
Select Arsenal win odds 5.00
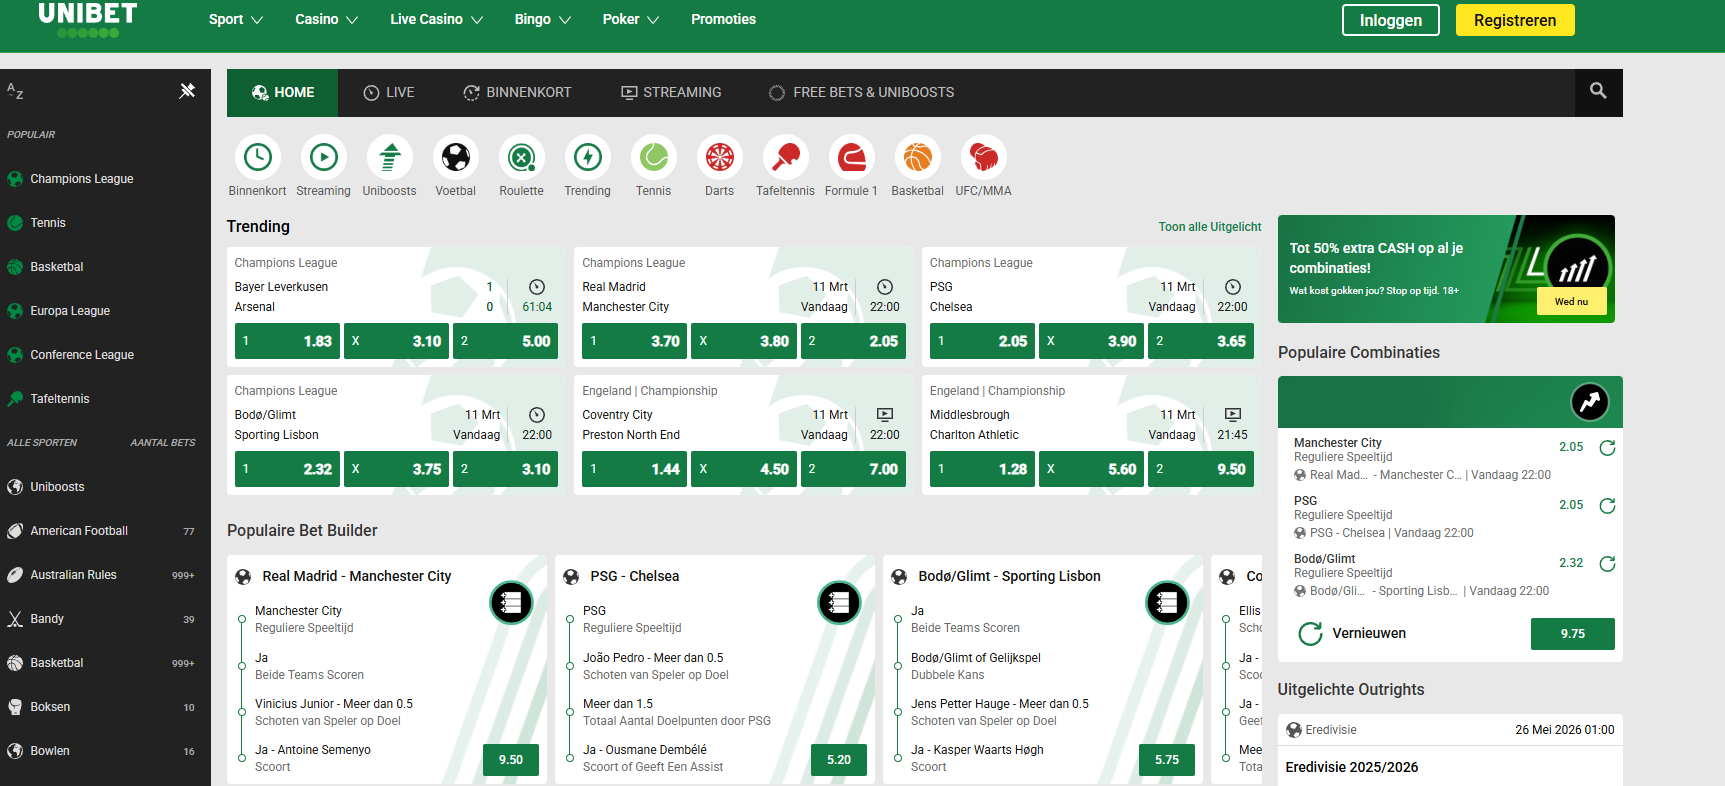coord(506,341)
